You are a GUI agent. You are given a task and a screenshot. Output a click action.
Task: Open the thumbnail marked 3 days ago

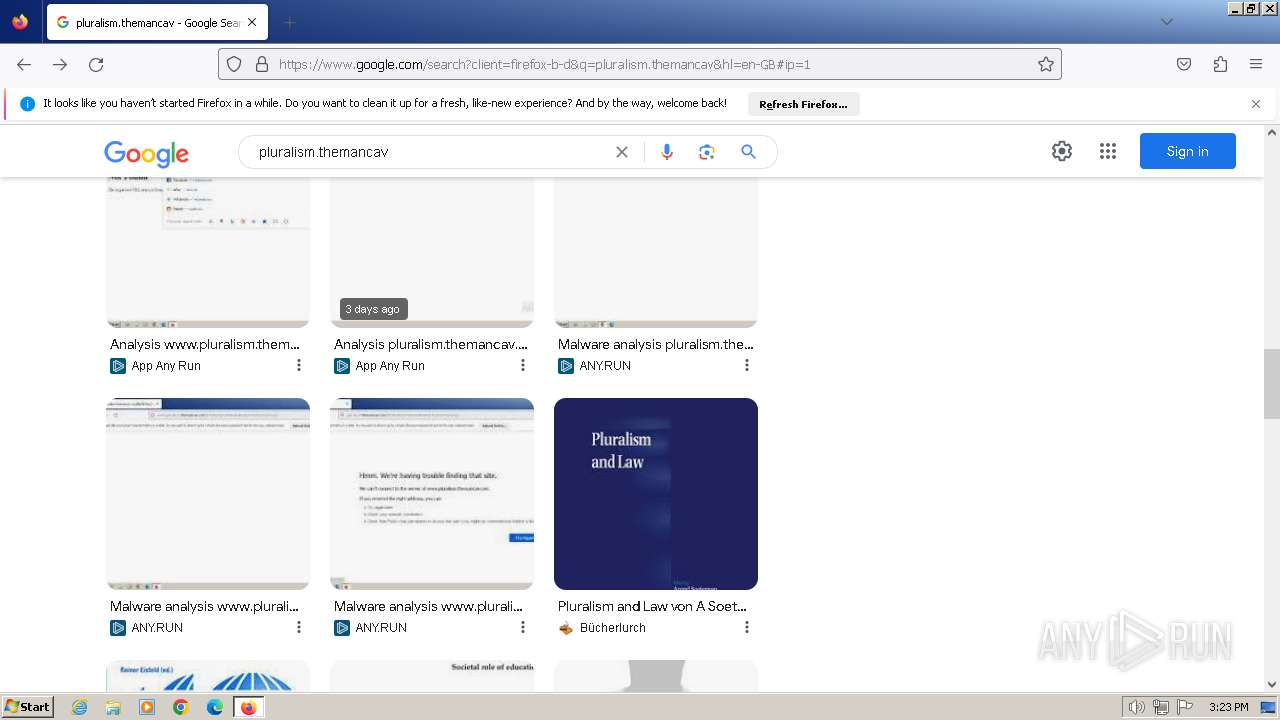coord(432,252)
